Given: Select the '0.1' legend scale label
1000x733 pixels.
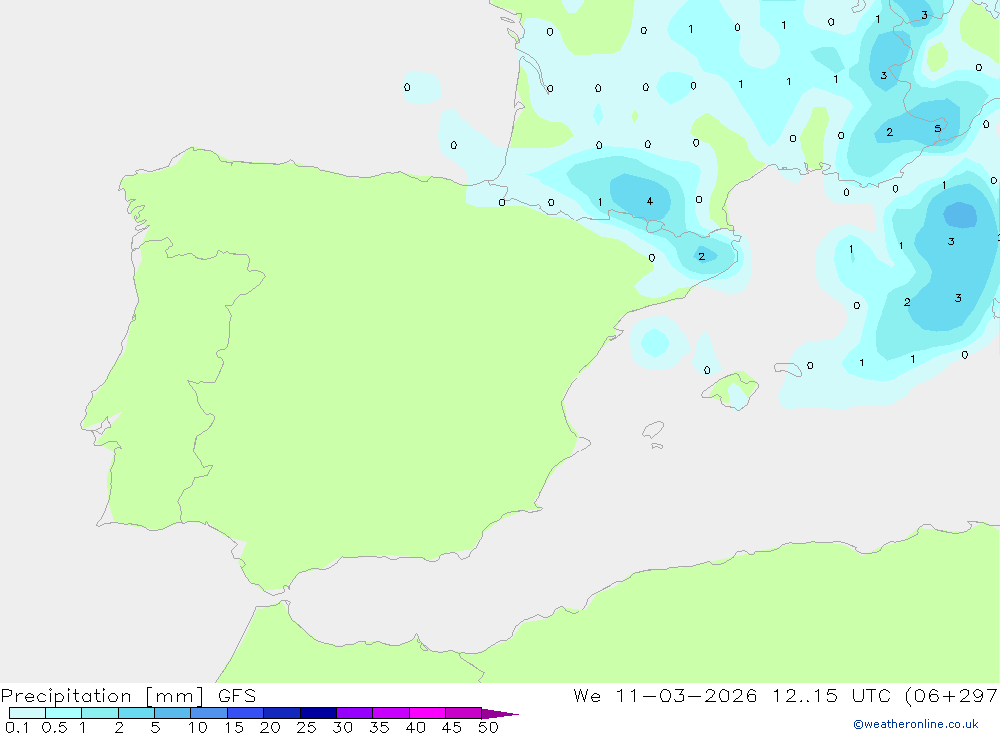Looking at the screenshot, I should coord(17,727).
